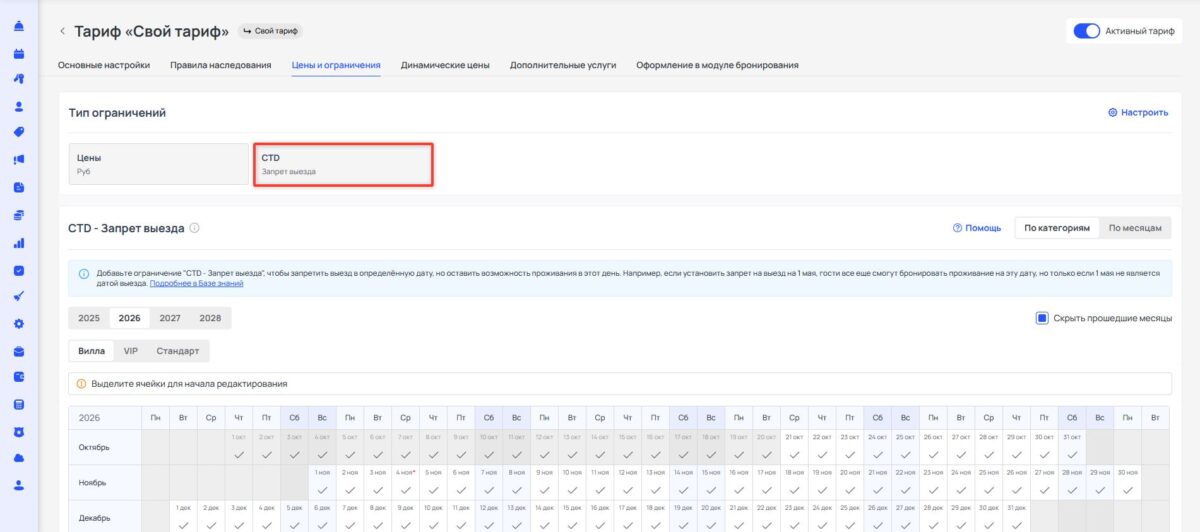Open the cloud sidebar icon
This screenshot has width=1200, height=532.
click(19, 458)
